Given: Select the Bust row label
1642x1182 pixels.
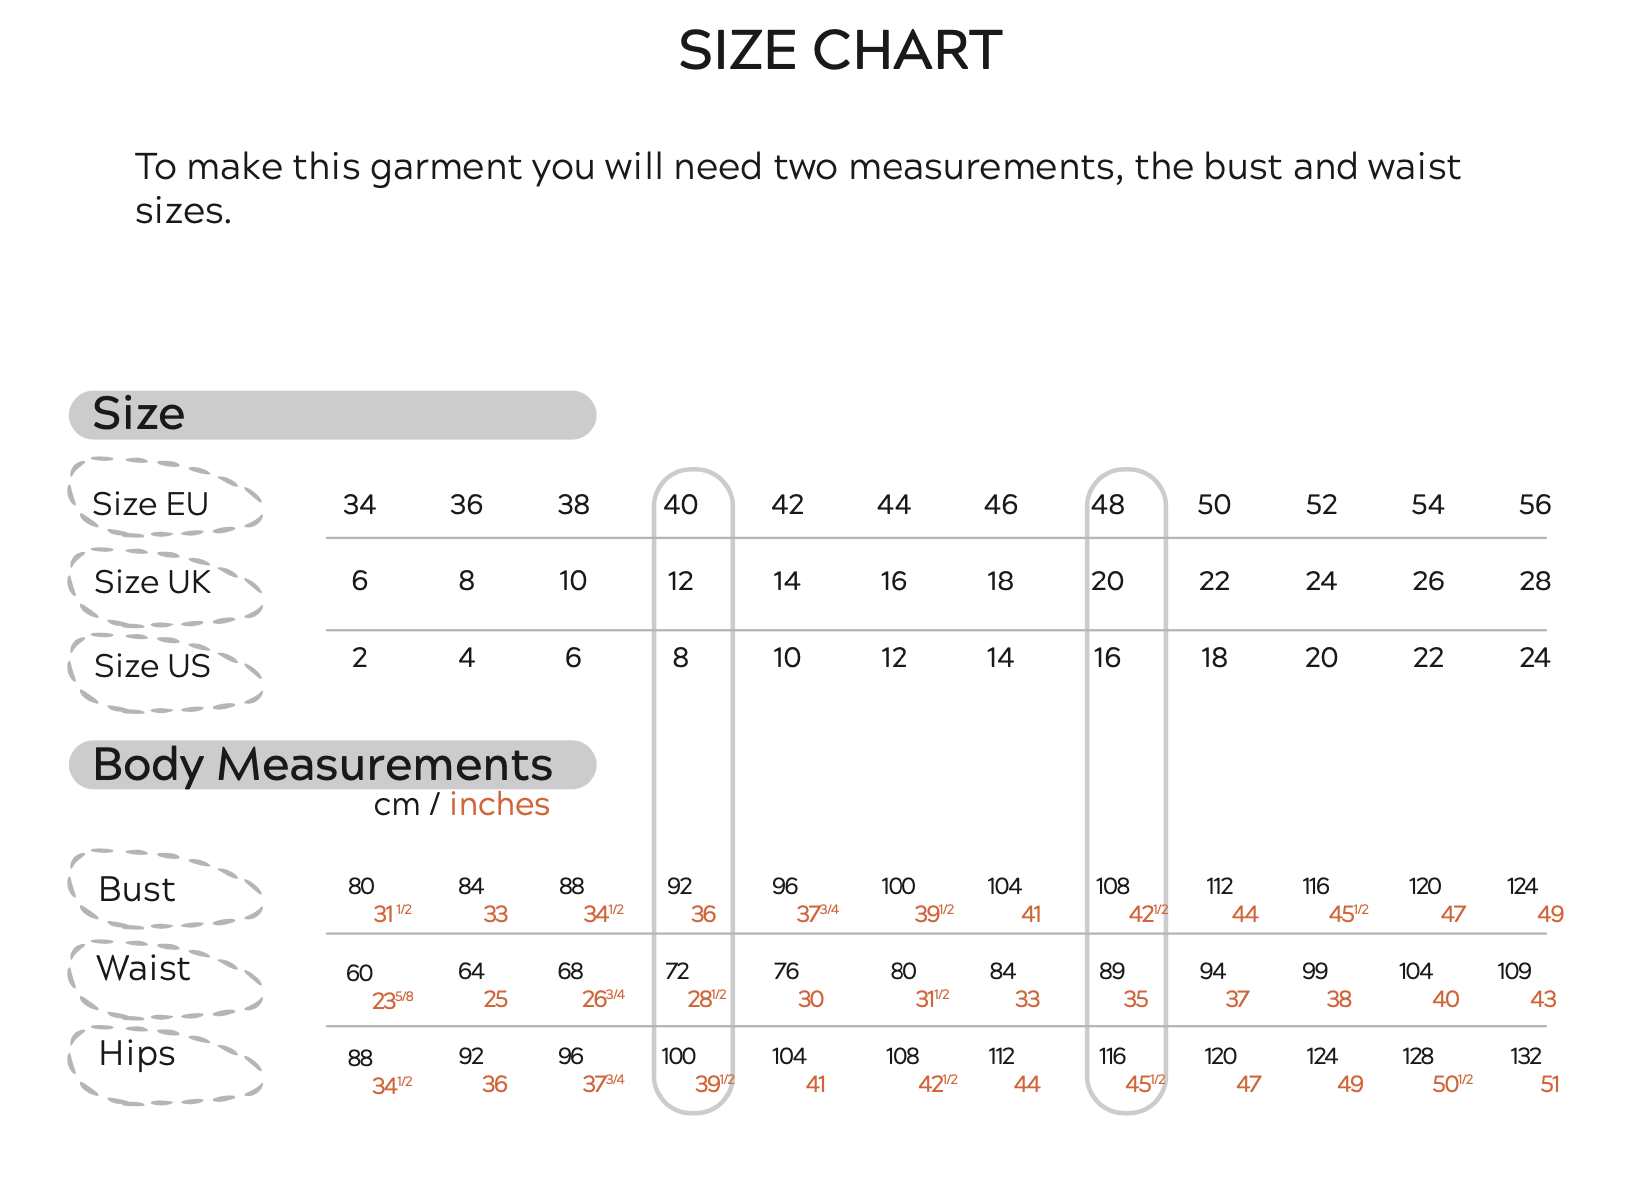Looking at the screenshot, I should point(137,889).
